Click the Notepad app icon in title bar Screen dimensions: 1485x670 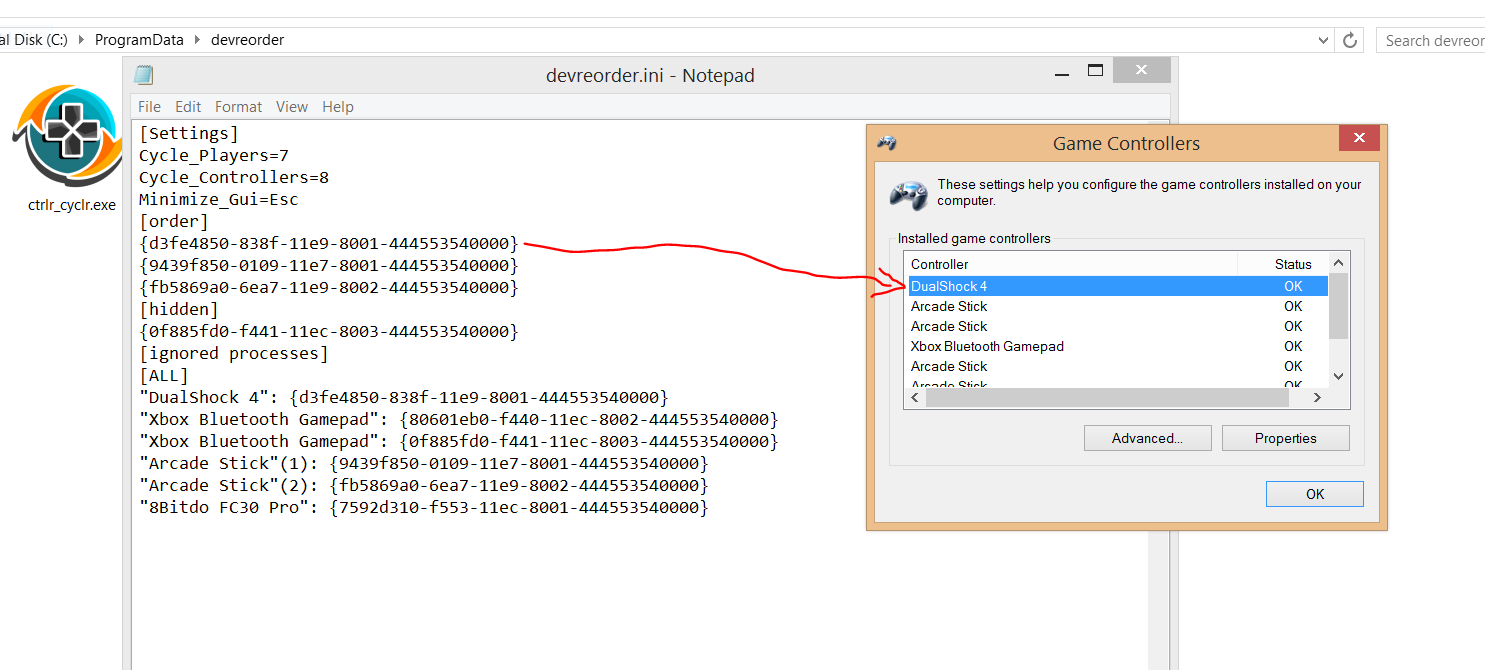[144, 75]
